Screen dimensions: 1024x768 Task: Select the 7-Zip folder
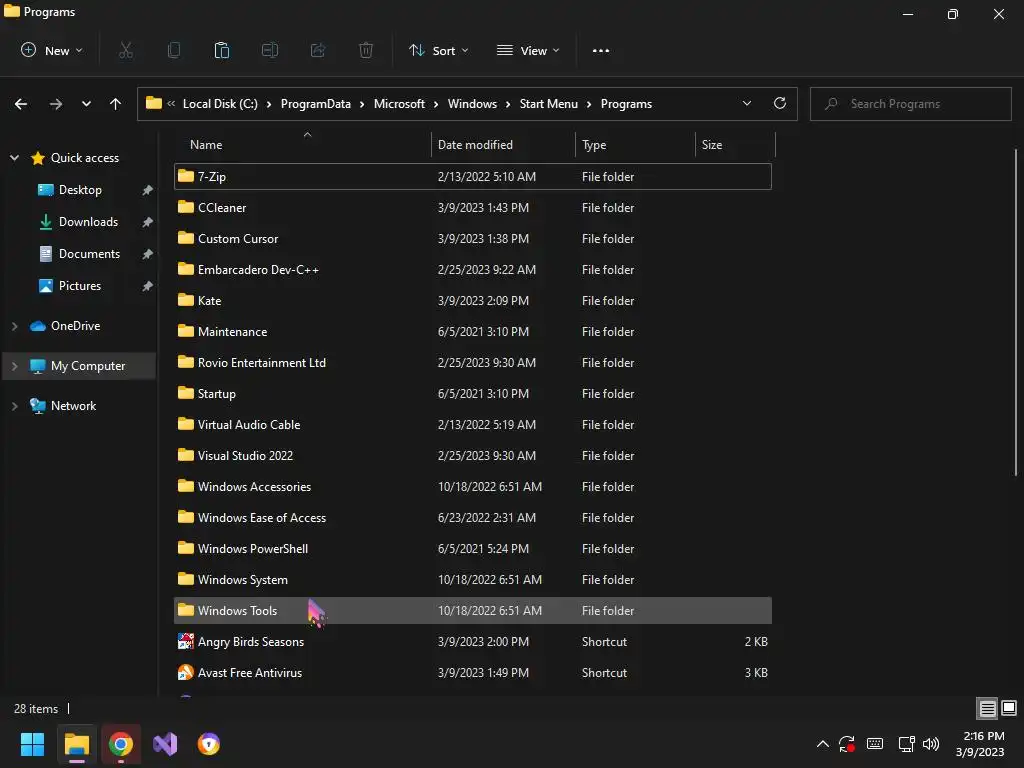pos(473,176)
